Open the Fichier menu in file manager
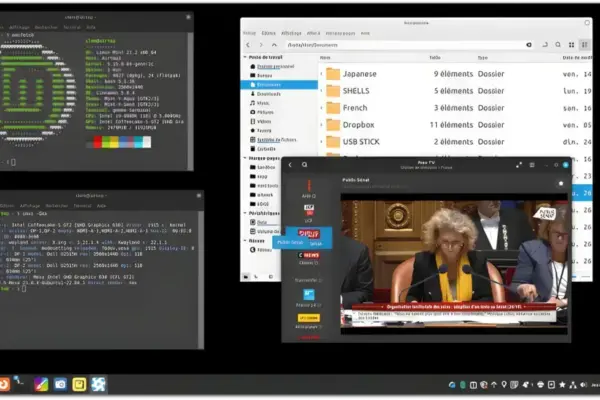The height and width of the screenshot is (400, 600). click(x=249, y=33)
